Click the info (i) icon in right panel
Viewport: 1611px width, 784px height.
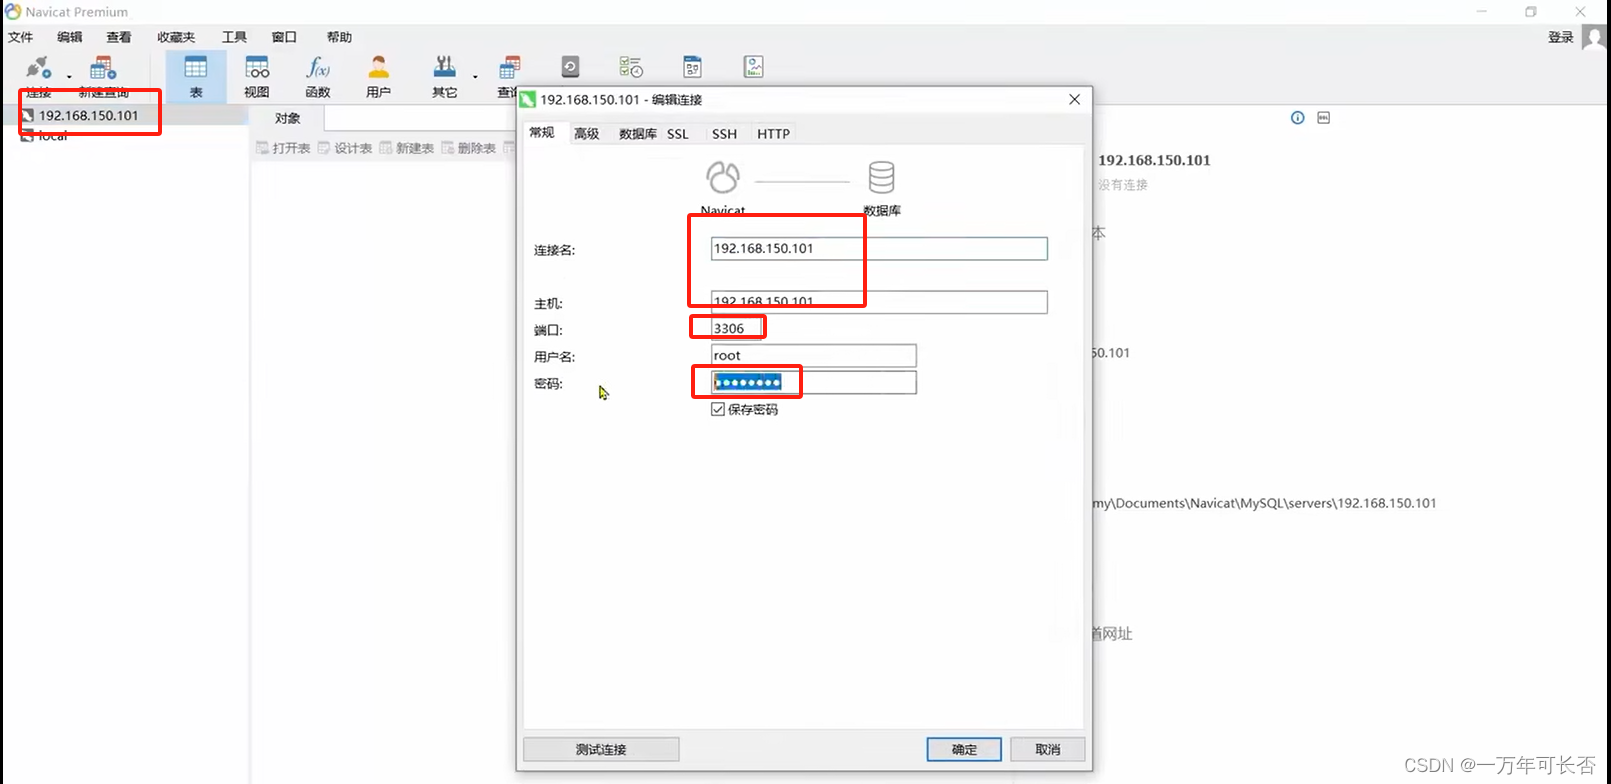pos(1297,117)
